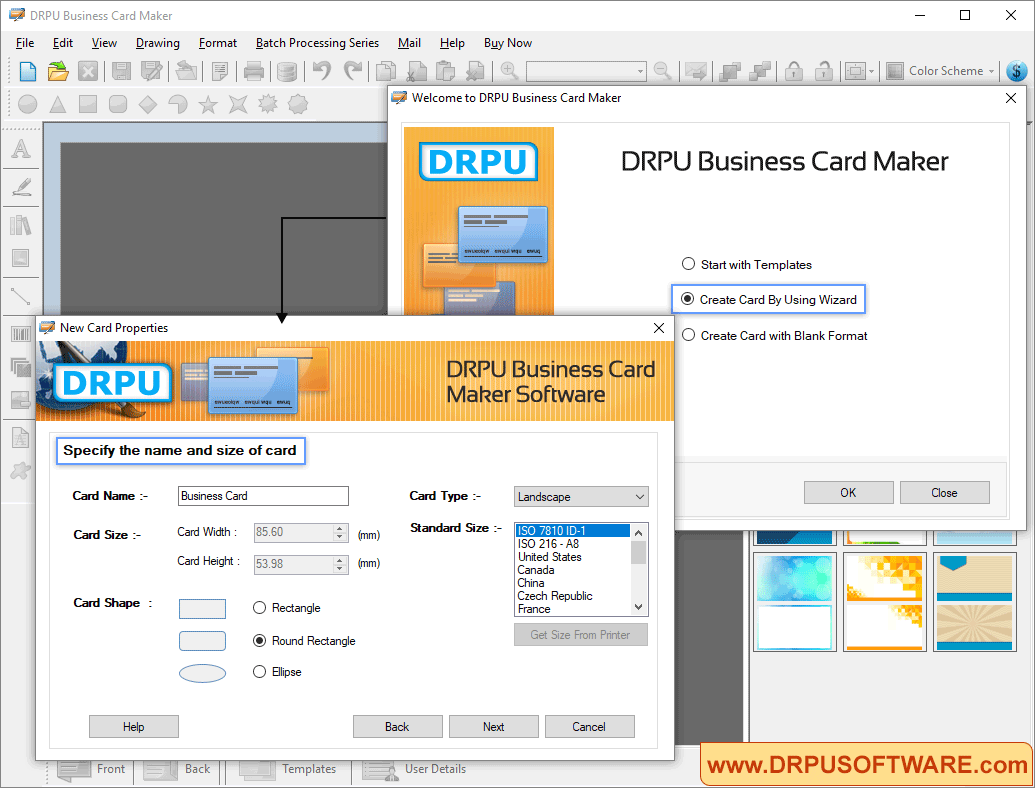The width and height of the screenshot is (1035, 788).
Task: Select the five-point Star shape tool
Action: 208,104
